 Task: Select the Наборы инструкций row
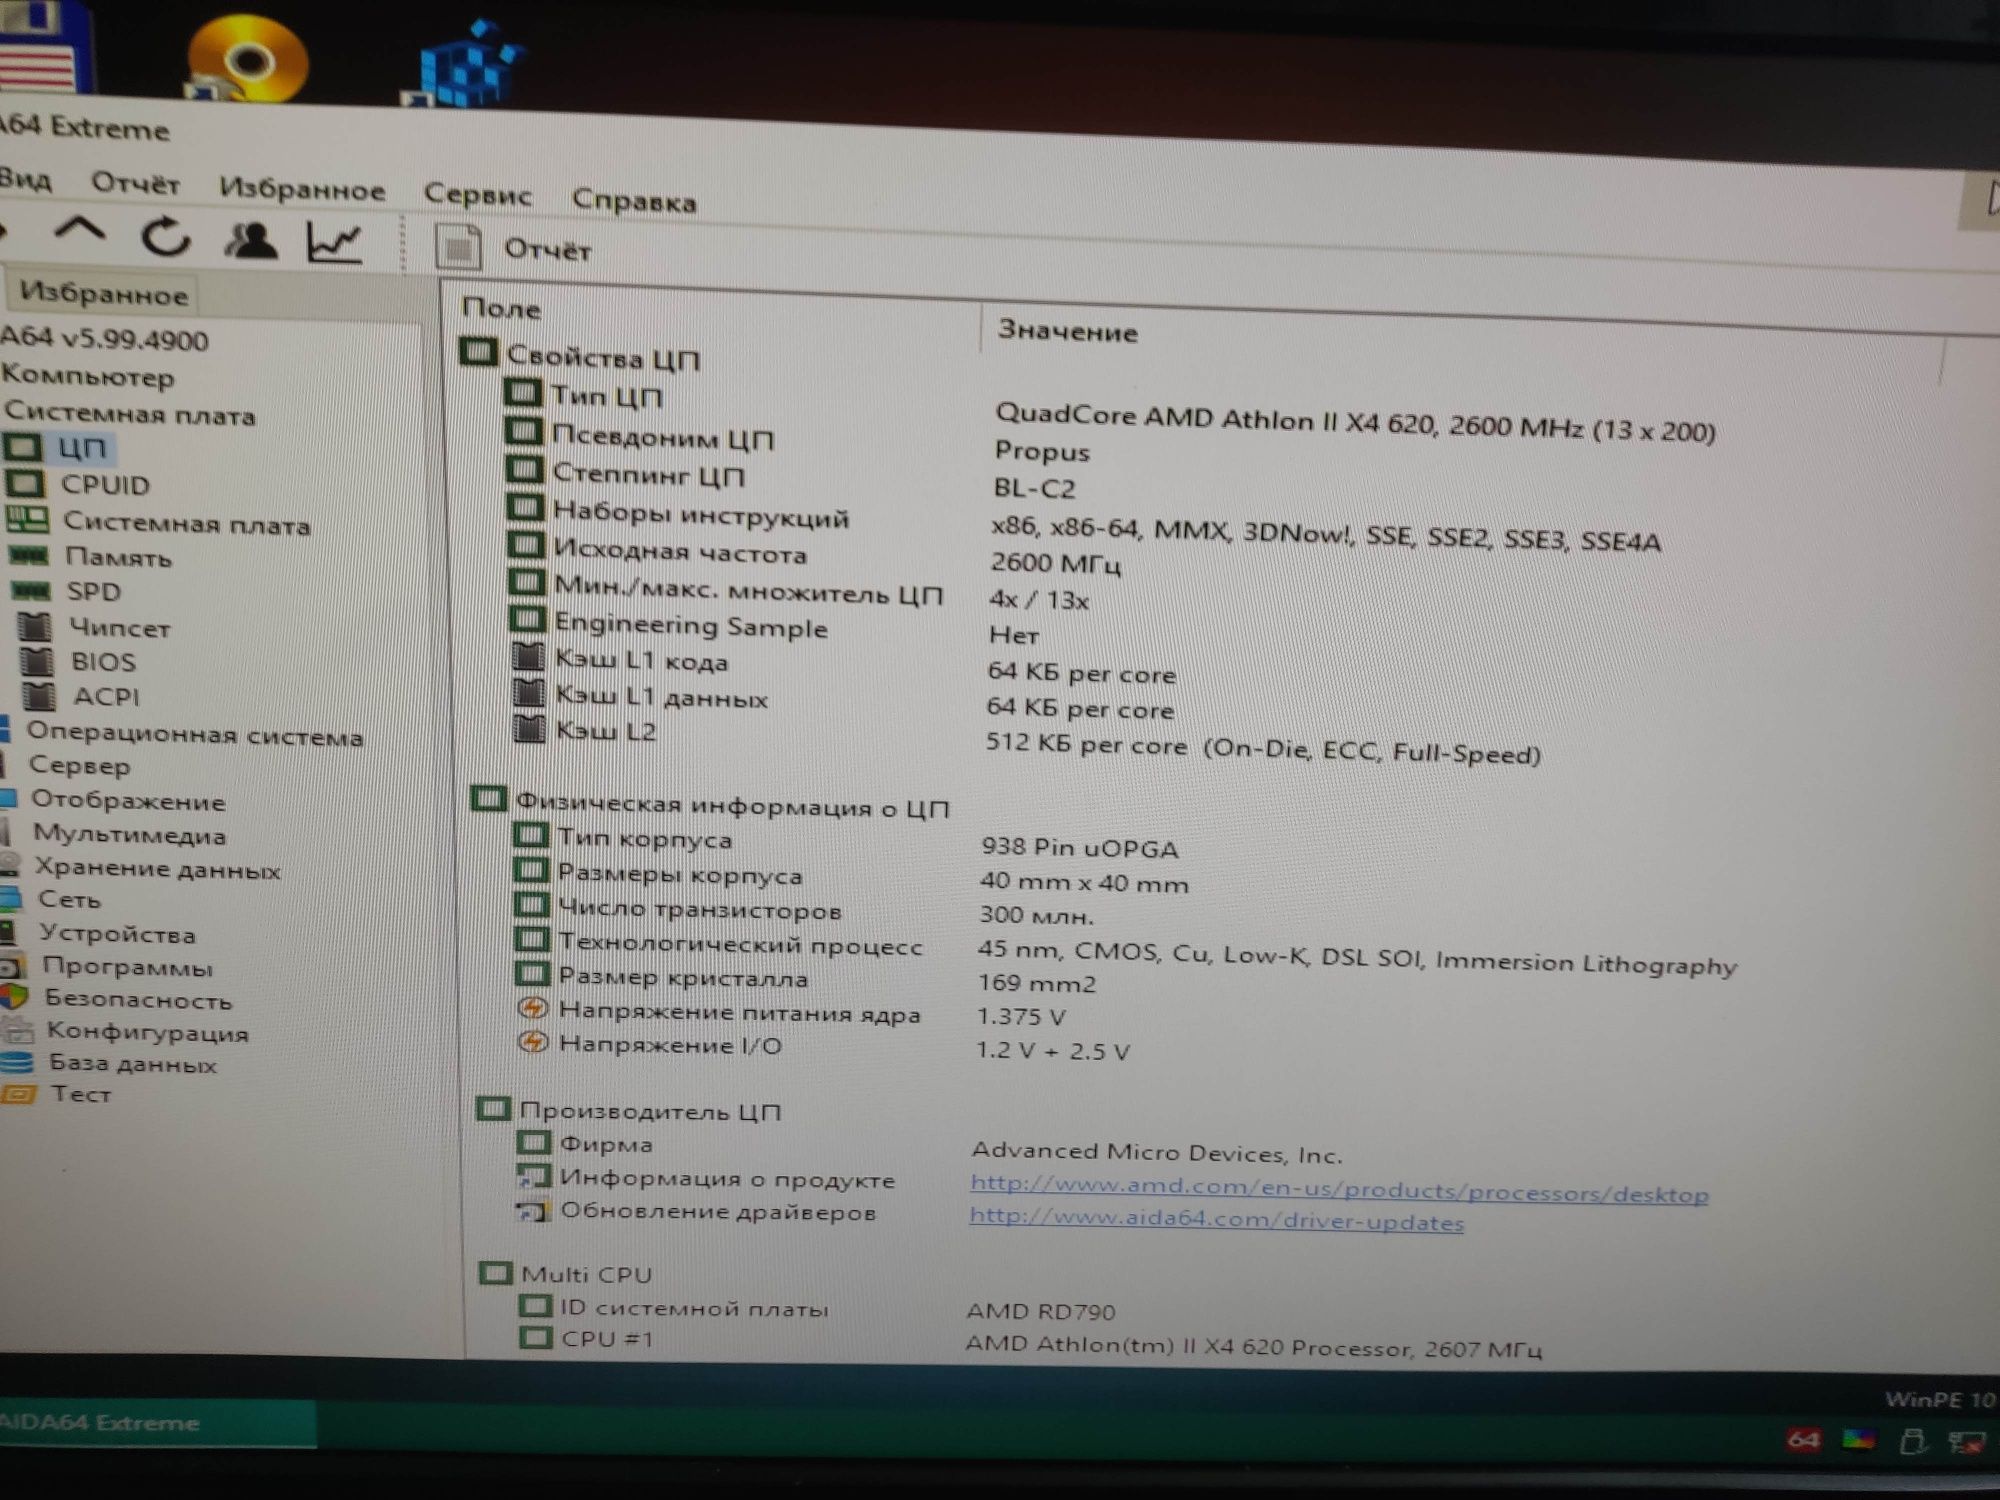(1083, 526)
